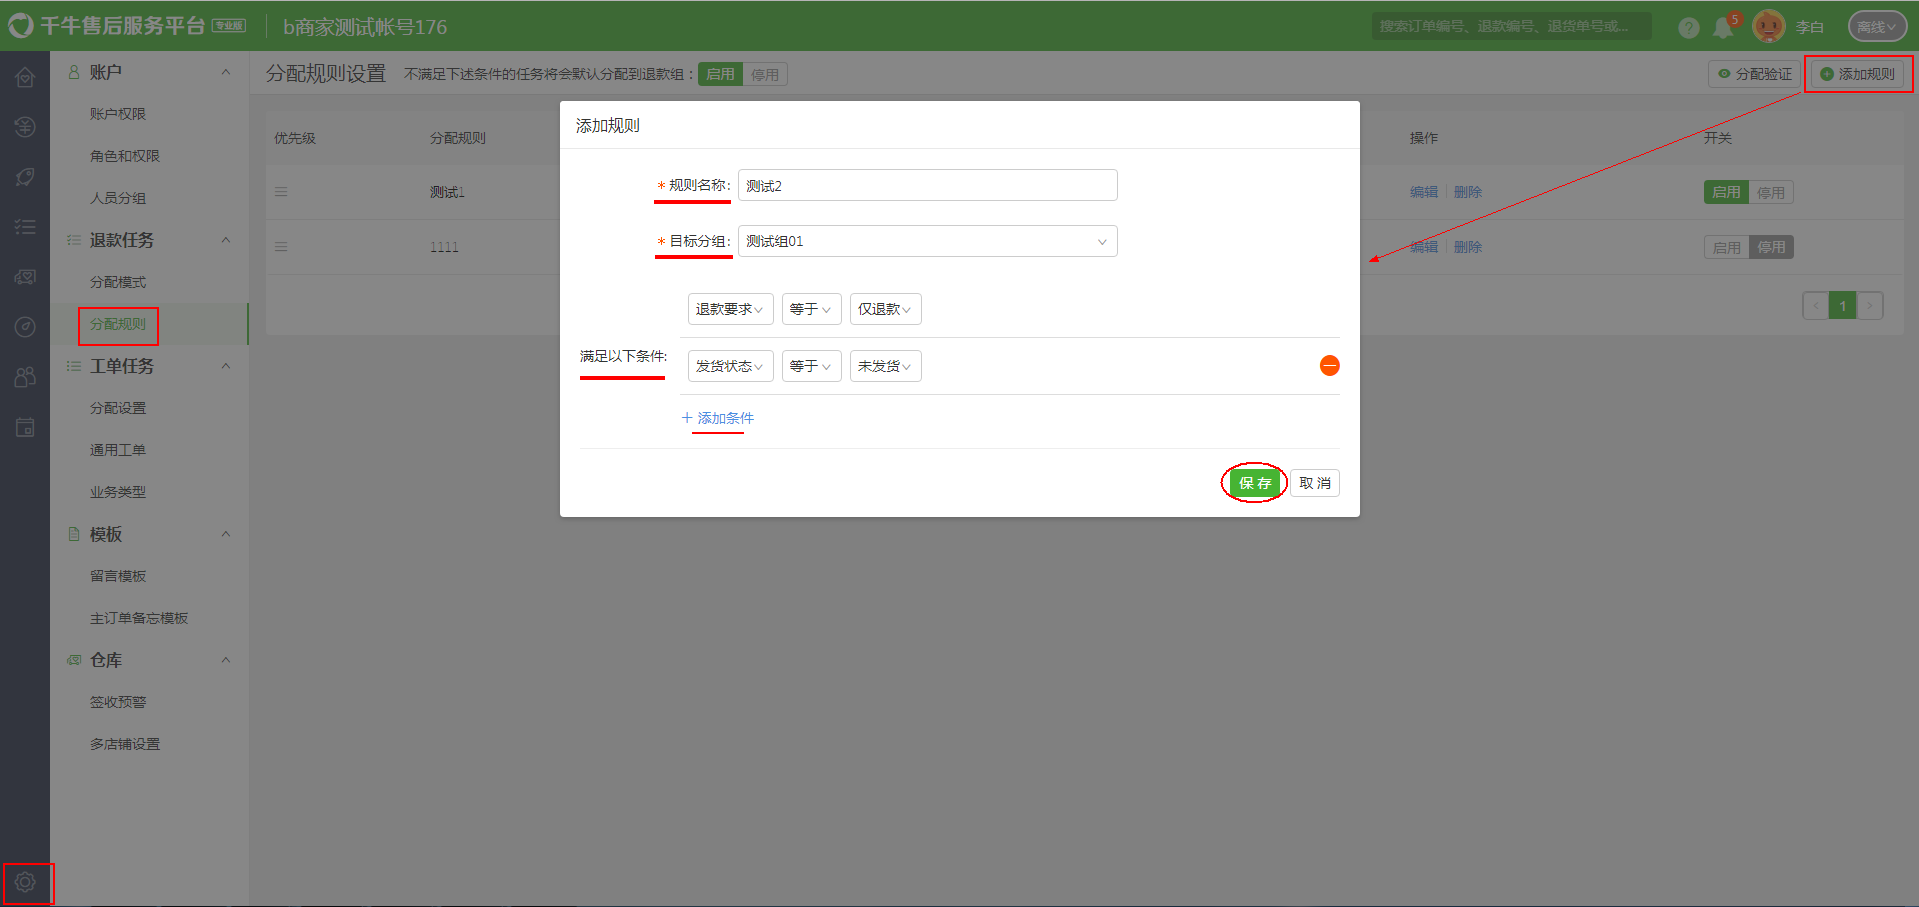The height and width of the screenshot is (907, 1919).
Task: Open 账户权限 in the sidebar
Action: 118,114
